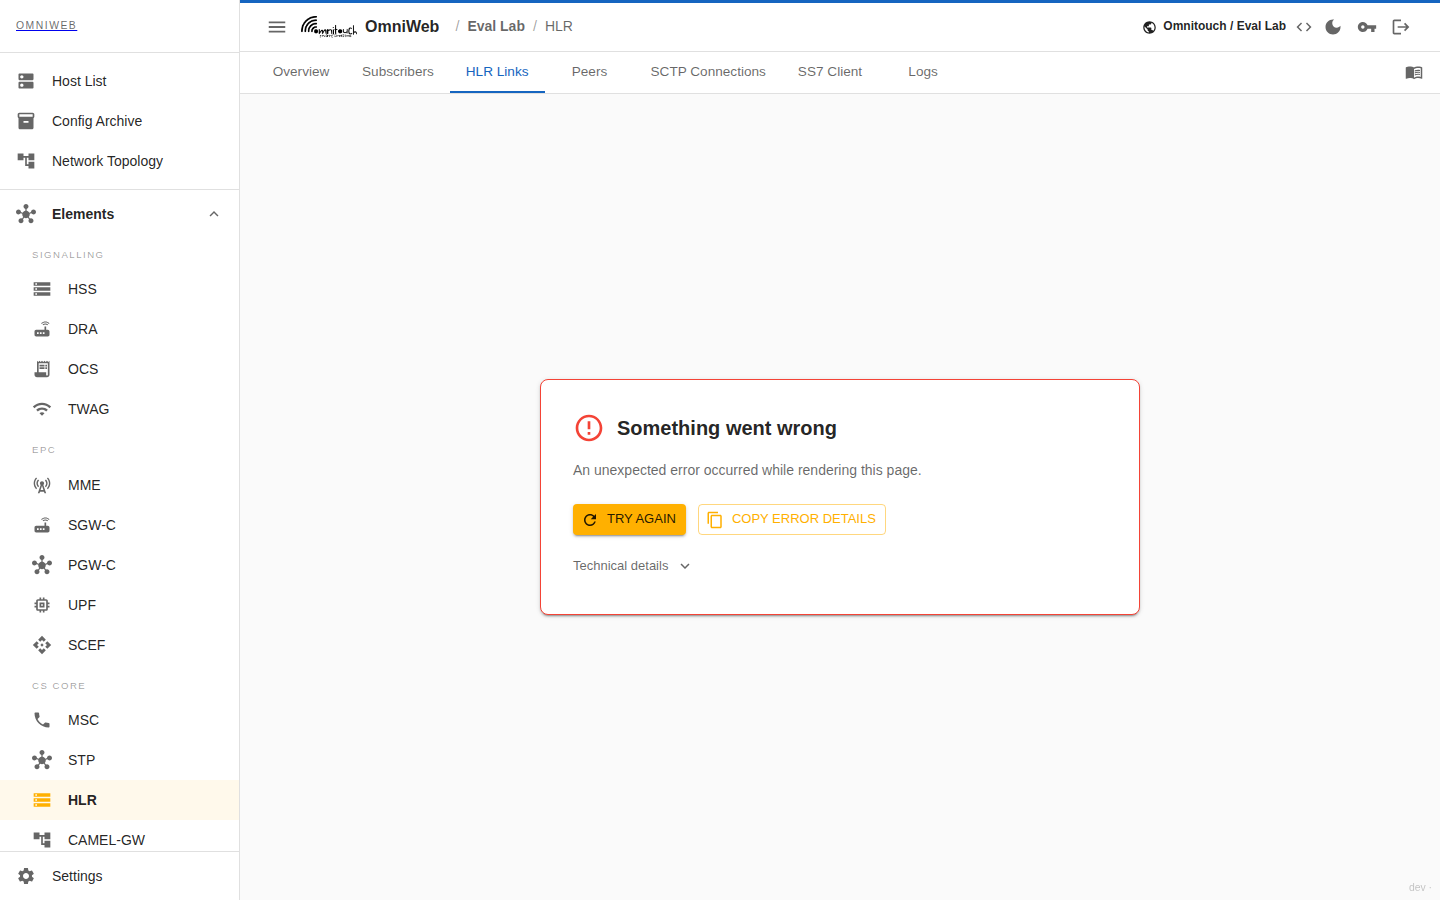Click Omnitouch / Eval Lab selector
This screenshot has width=1440, height=900.
click(1214, 27)
